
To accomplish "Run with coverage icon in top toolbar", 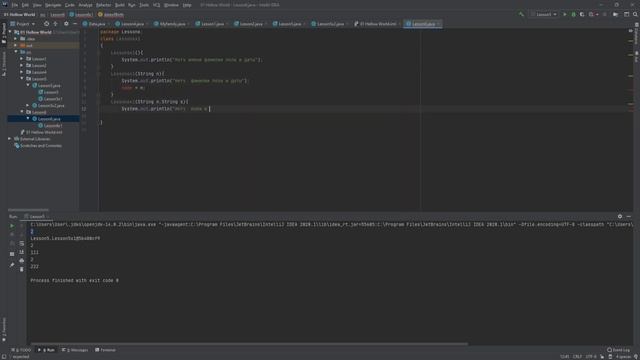I will pos(582,14).
